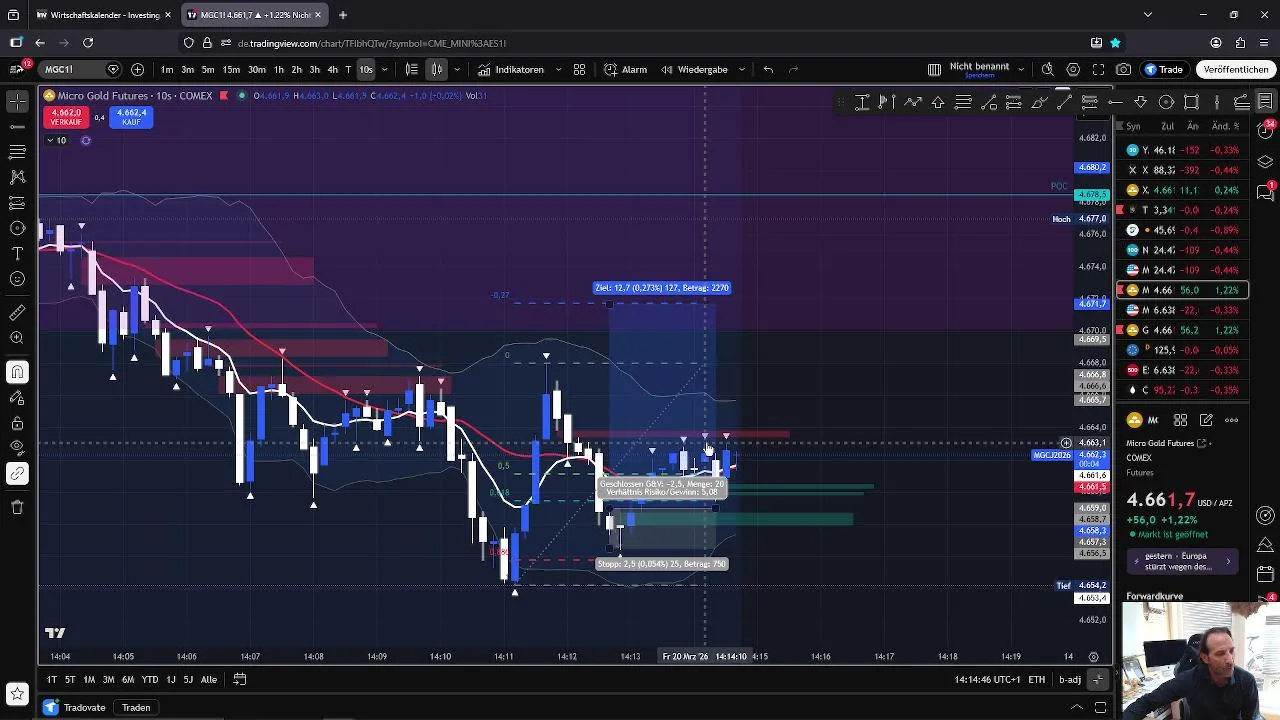
Task: Undo the last chart action
Action: (768, 69)
